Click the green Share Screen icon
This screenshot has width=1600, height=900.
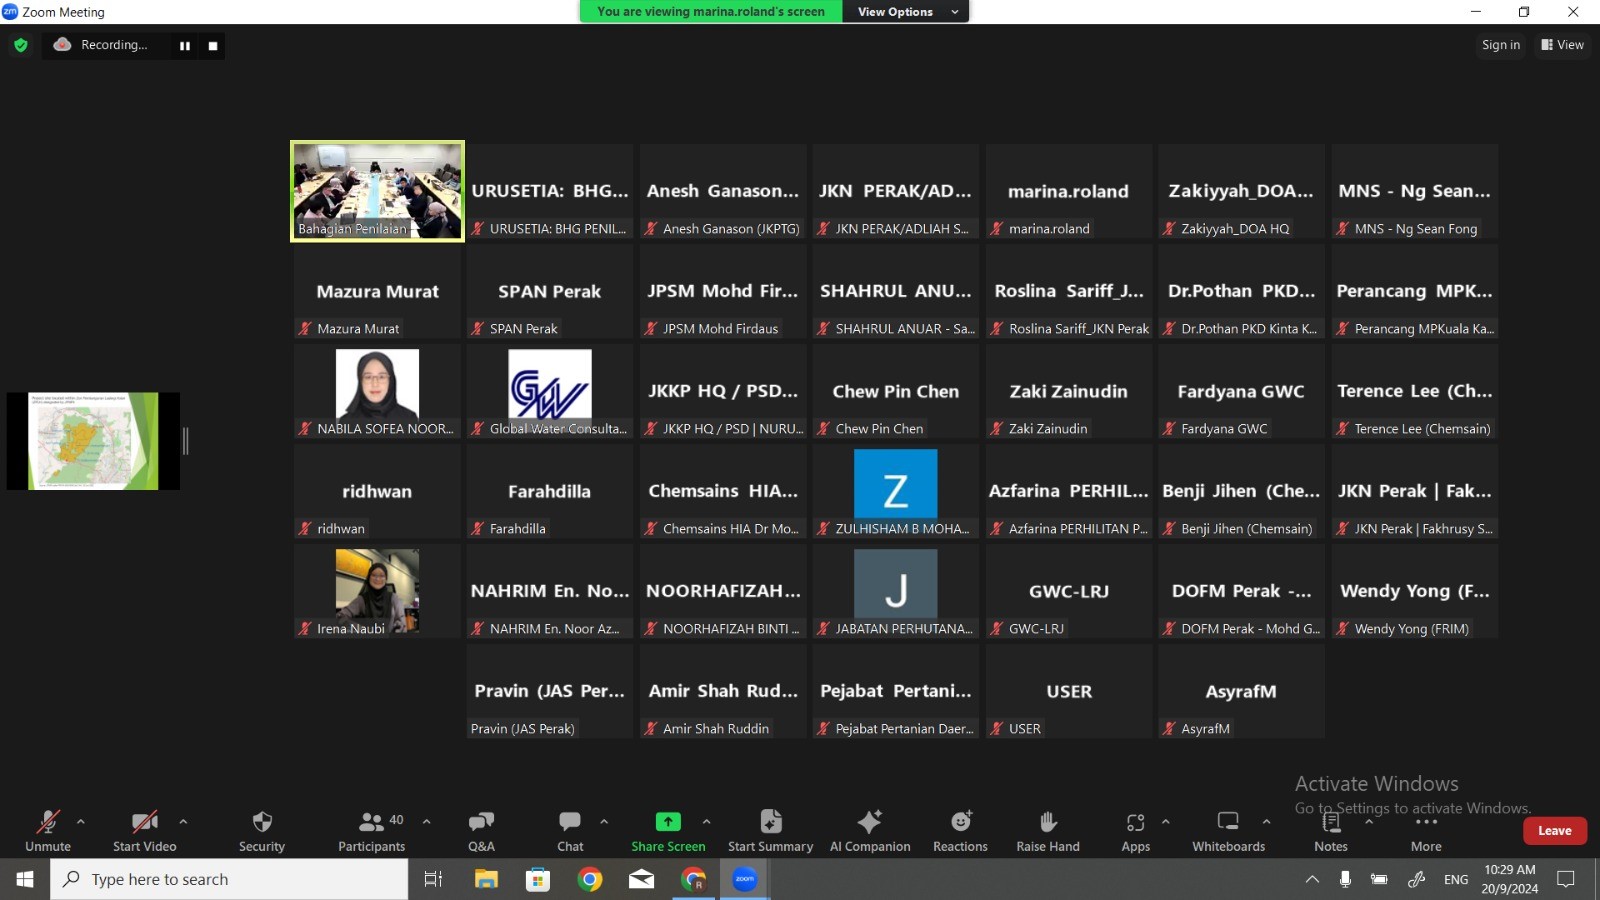point(668,822)
